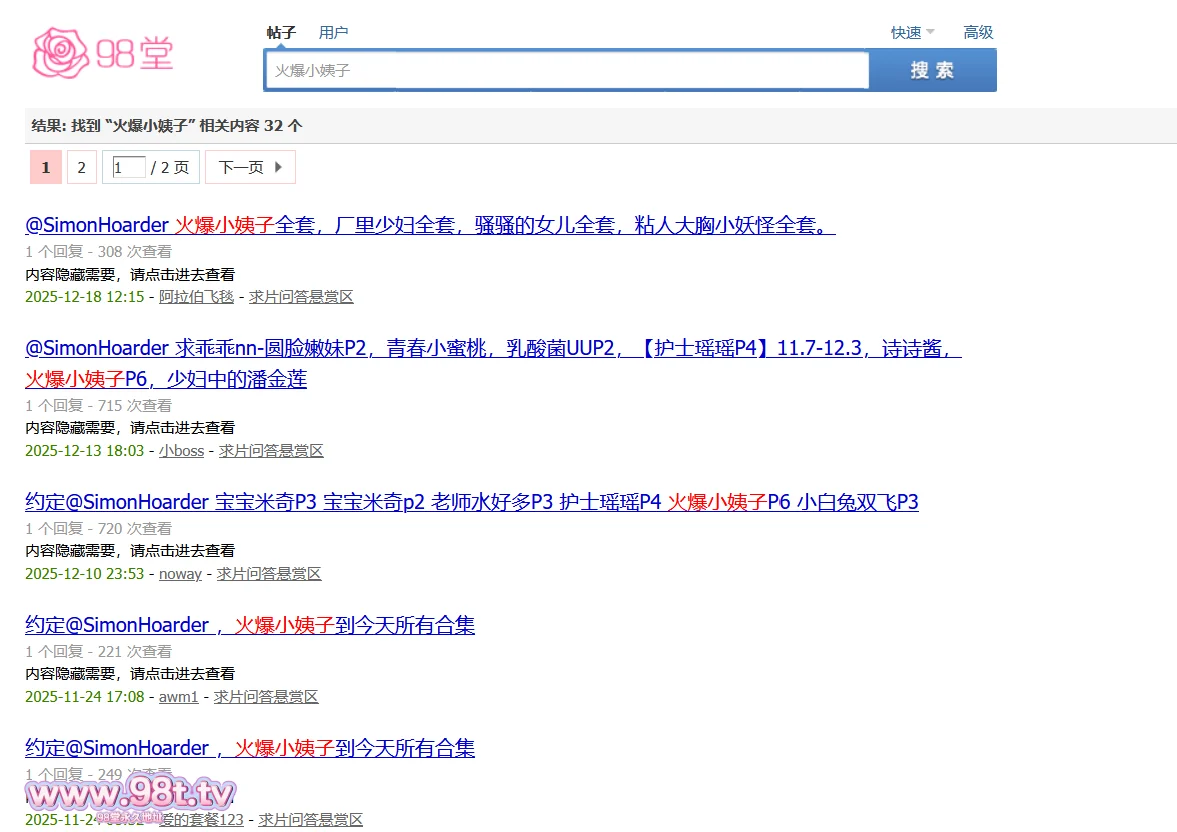Switch to the 帖子 search tab
Viewport: 1177px width, 832px height.
(x=281, y=32)
